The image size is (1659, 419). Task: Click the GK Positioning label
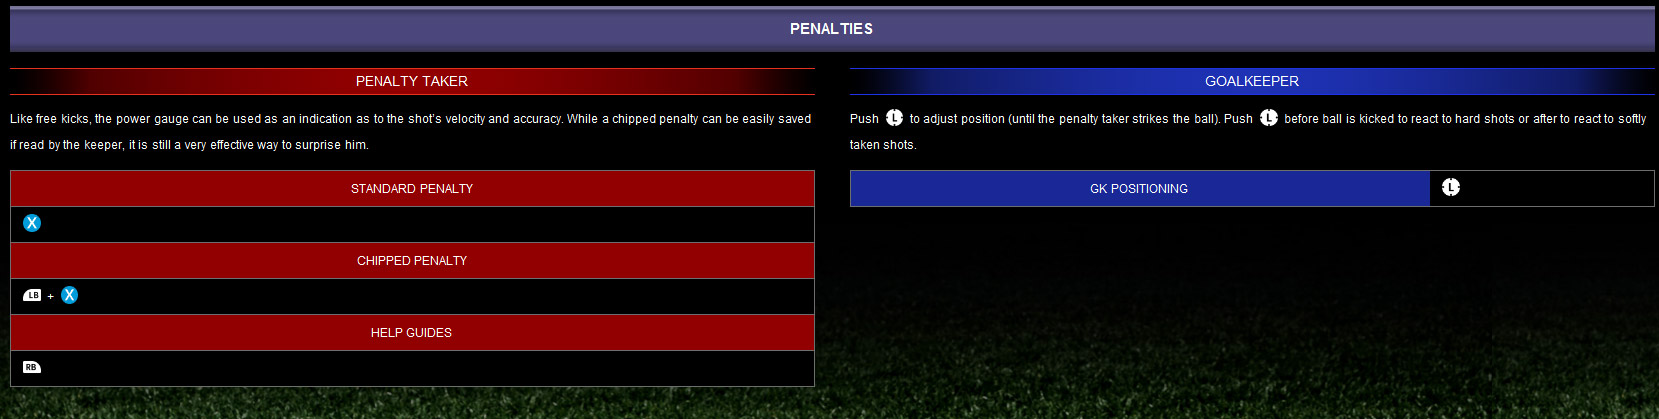tap(1139, 188)
